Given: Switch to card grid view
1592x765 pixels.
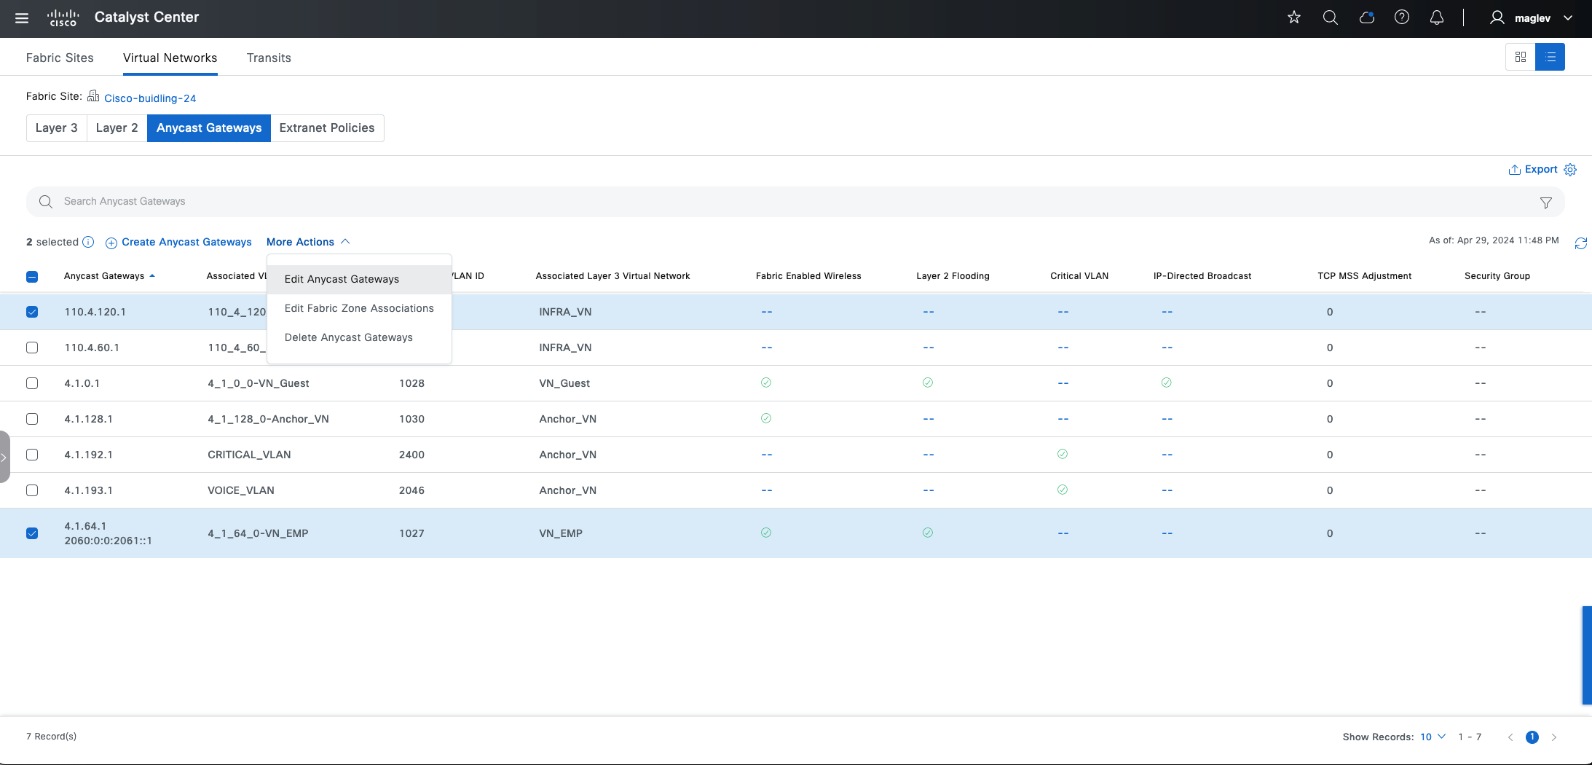Looking at the screenshot, I should (1520, 57).
